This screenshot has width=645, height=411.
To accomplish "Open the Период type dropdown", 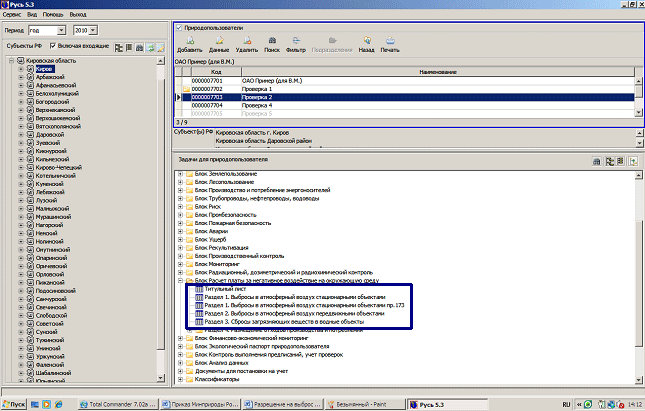I will 63,30.
